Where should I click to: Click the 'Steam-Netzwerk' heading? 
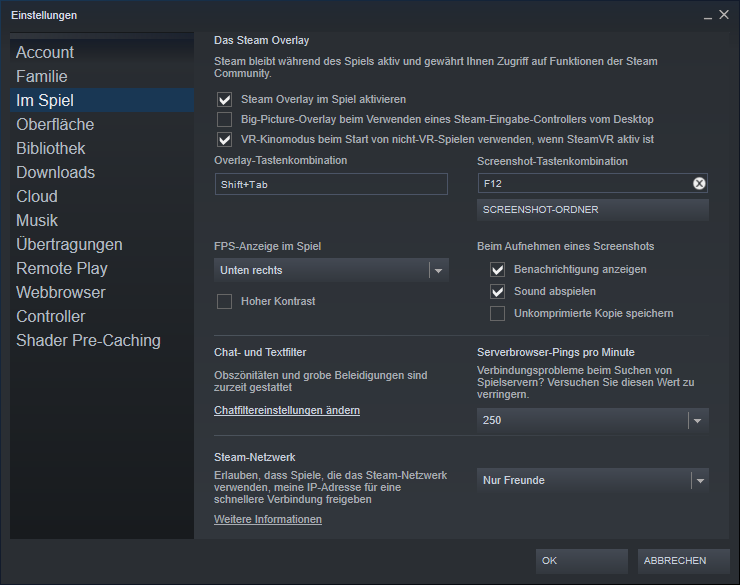254,457
